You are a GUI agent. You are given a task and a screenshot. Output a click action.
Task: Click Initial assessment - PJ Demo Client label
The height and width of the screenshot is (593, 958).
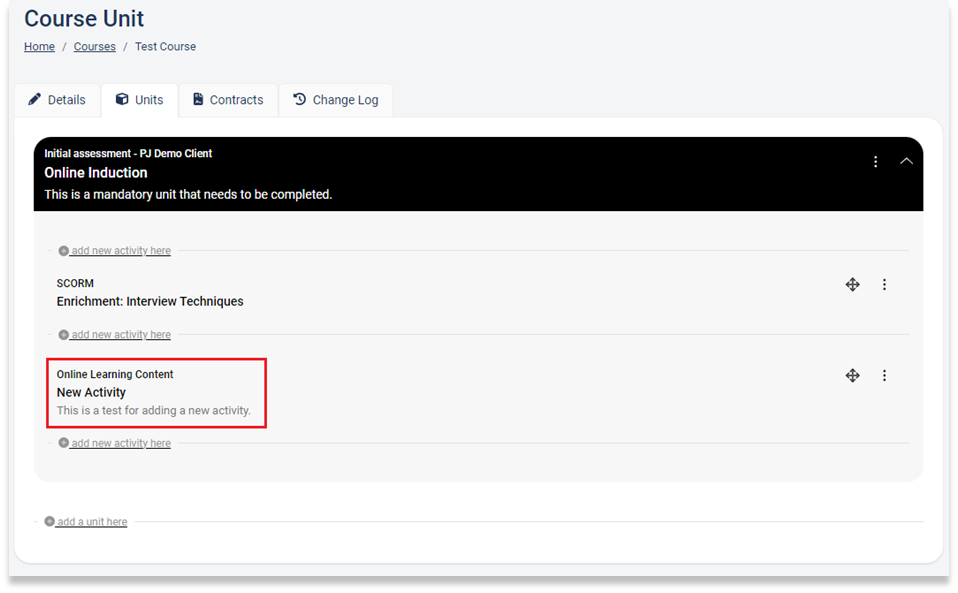coord(128,153)
